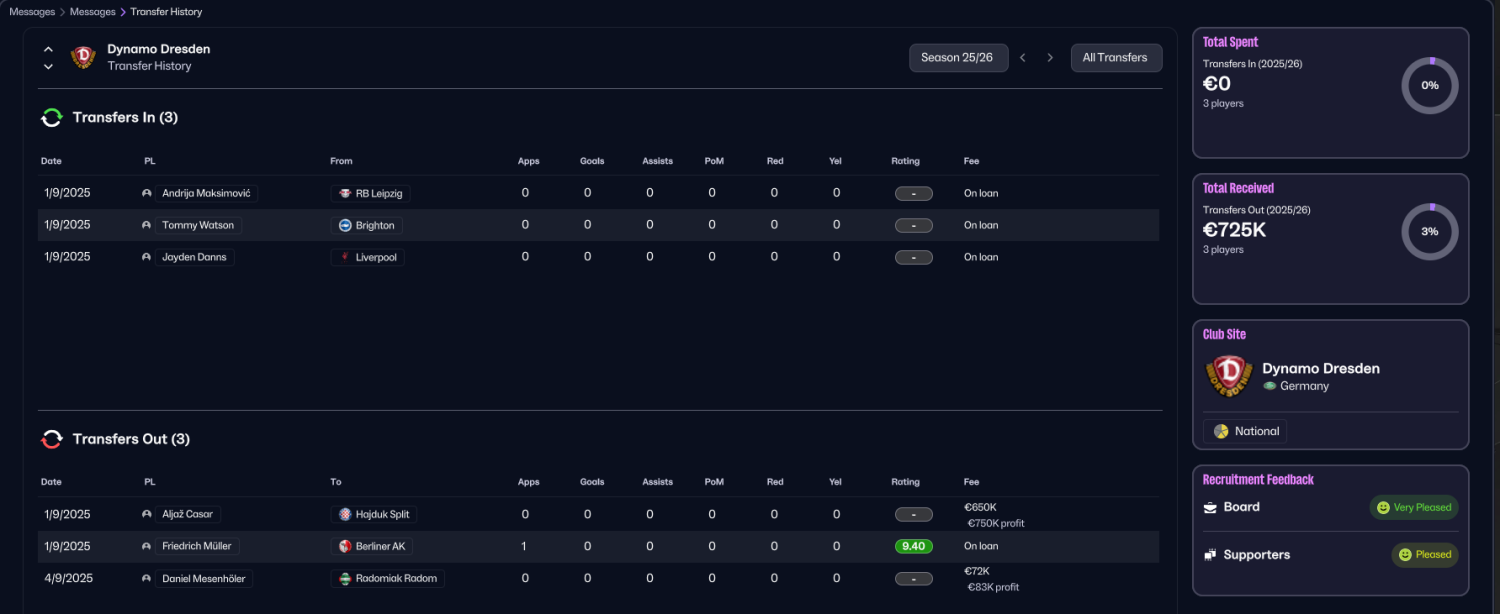The height and width of the screenshot is (614, 1500).
Task: Sort Transfers In by Apps column
Action: 529,161
